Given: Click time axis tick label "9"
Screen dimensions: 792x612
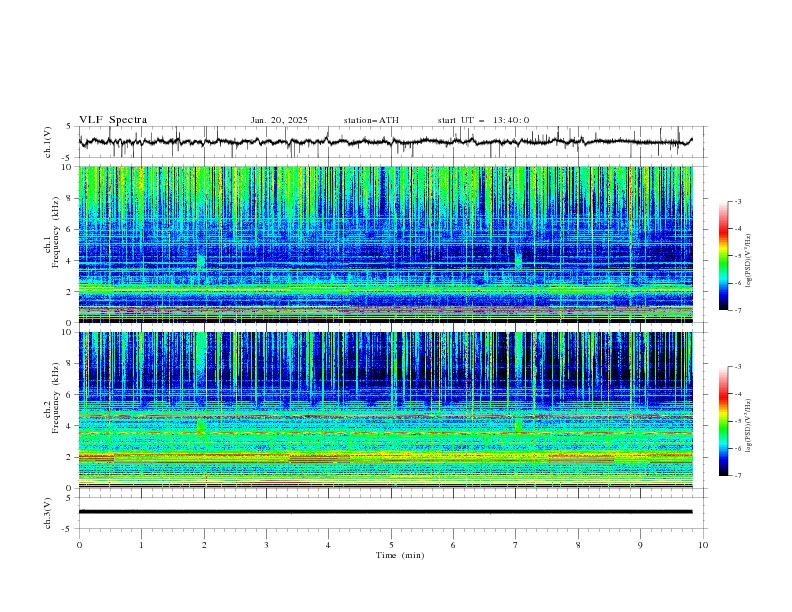Looking at the screenshot, I should (640, 545).
